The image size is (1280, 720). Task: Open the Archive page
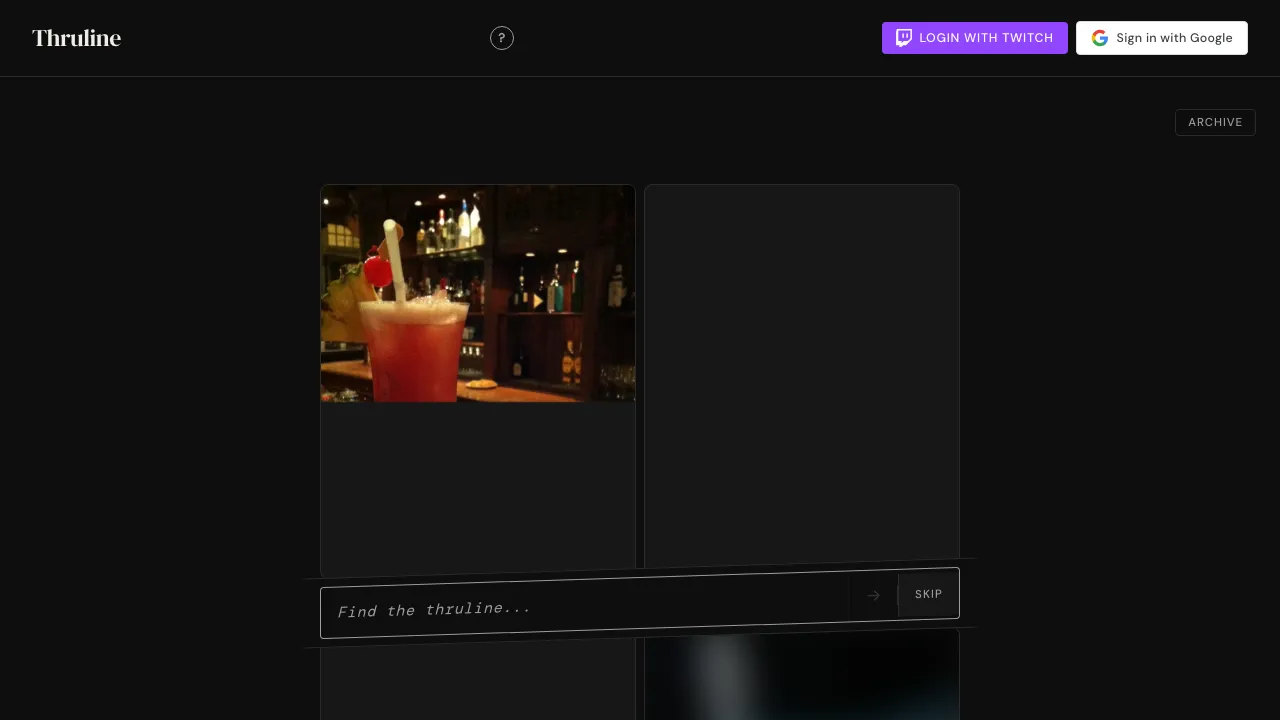1215,122
